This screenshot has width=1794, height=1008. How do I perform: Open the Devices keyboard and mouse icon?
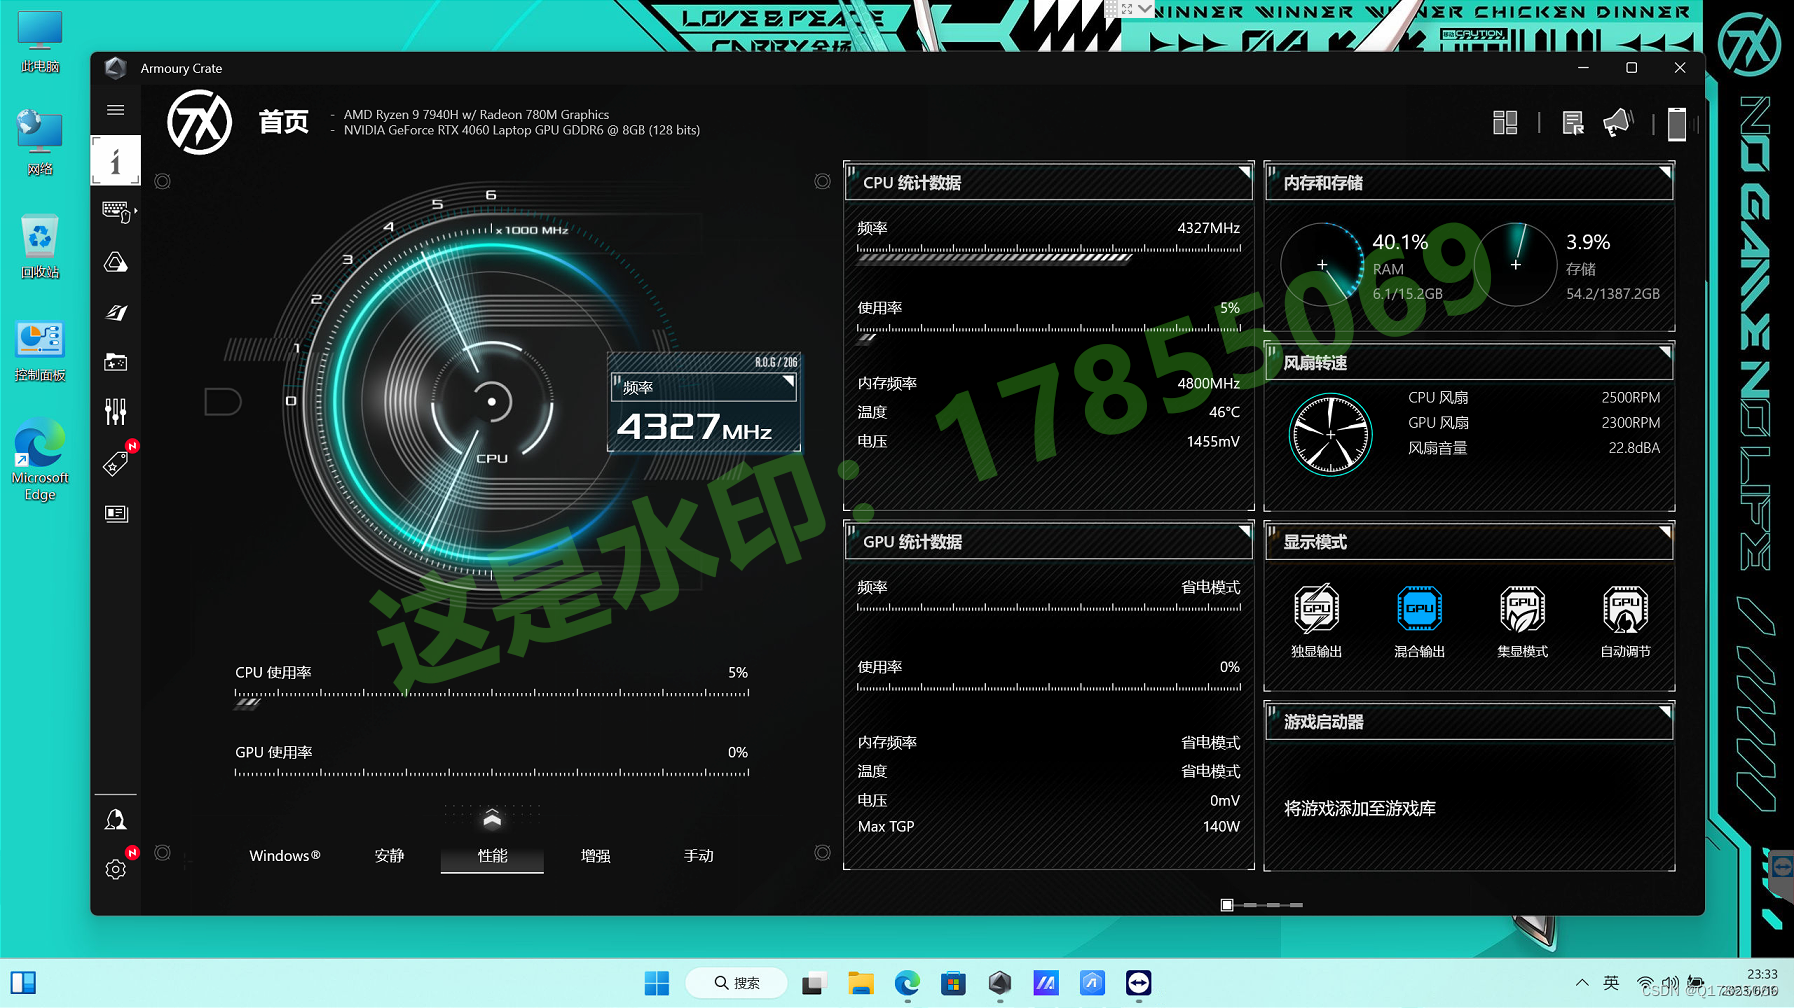(x=117, y=212)
